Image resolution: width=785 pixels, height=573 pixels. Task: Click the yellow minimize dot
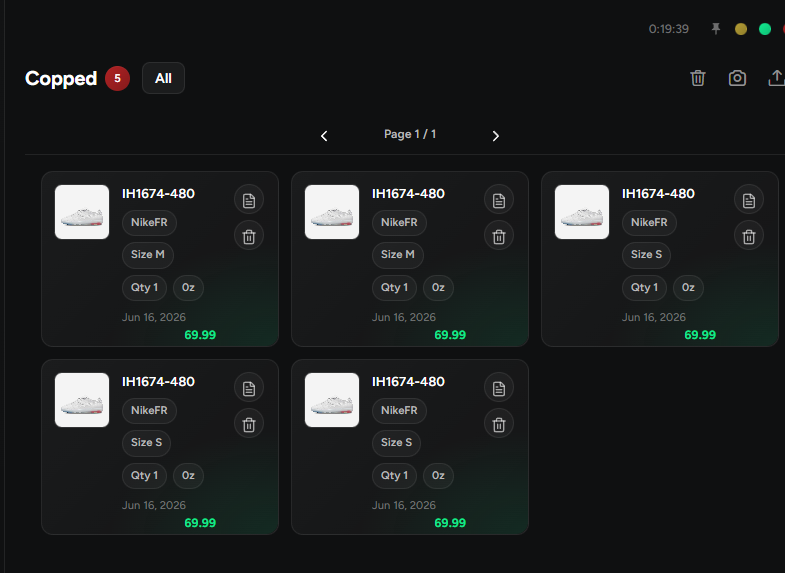741,29
